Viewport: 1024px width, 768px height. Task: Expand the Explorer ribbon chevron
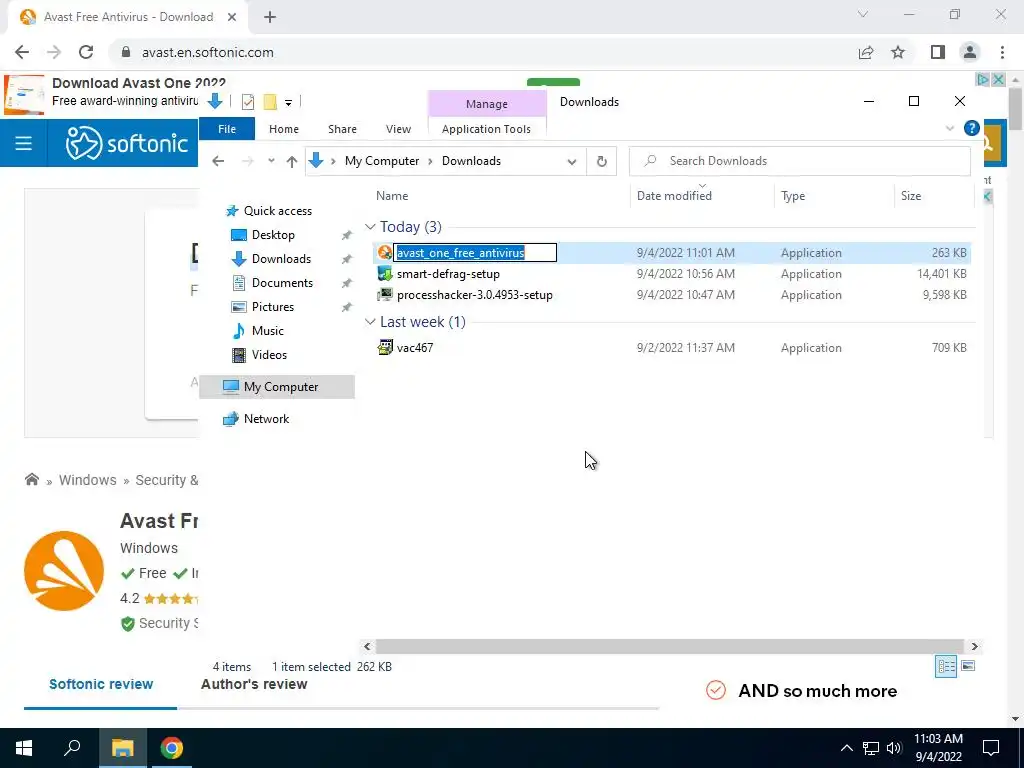pos(950,129)
